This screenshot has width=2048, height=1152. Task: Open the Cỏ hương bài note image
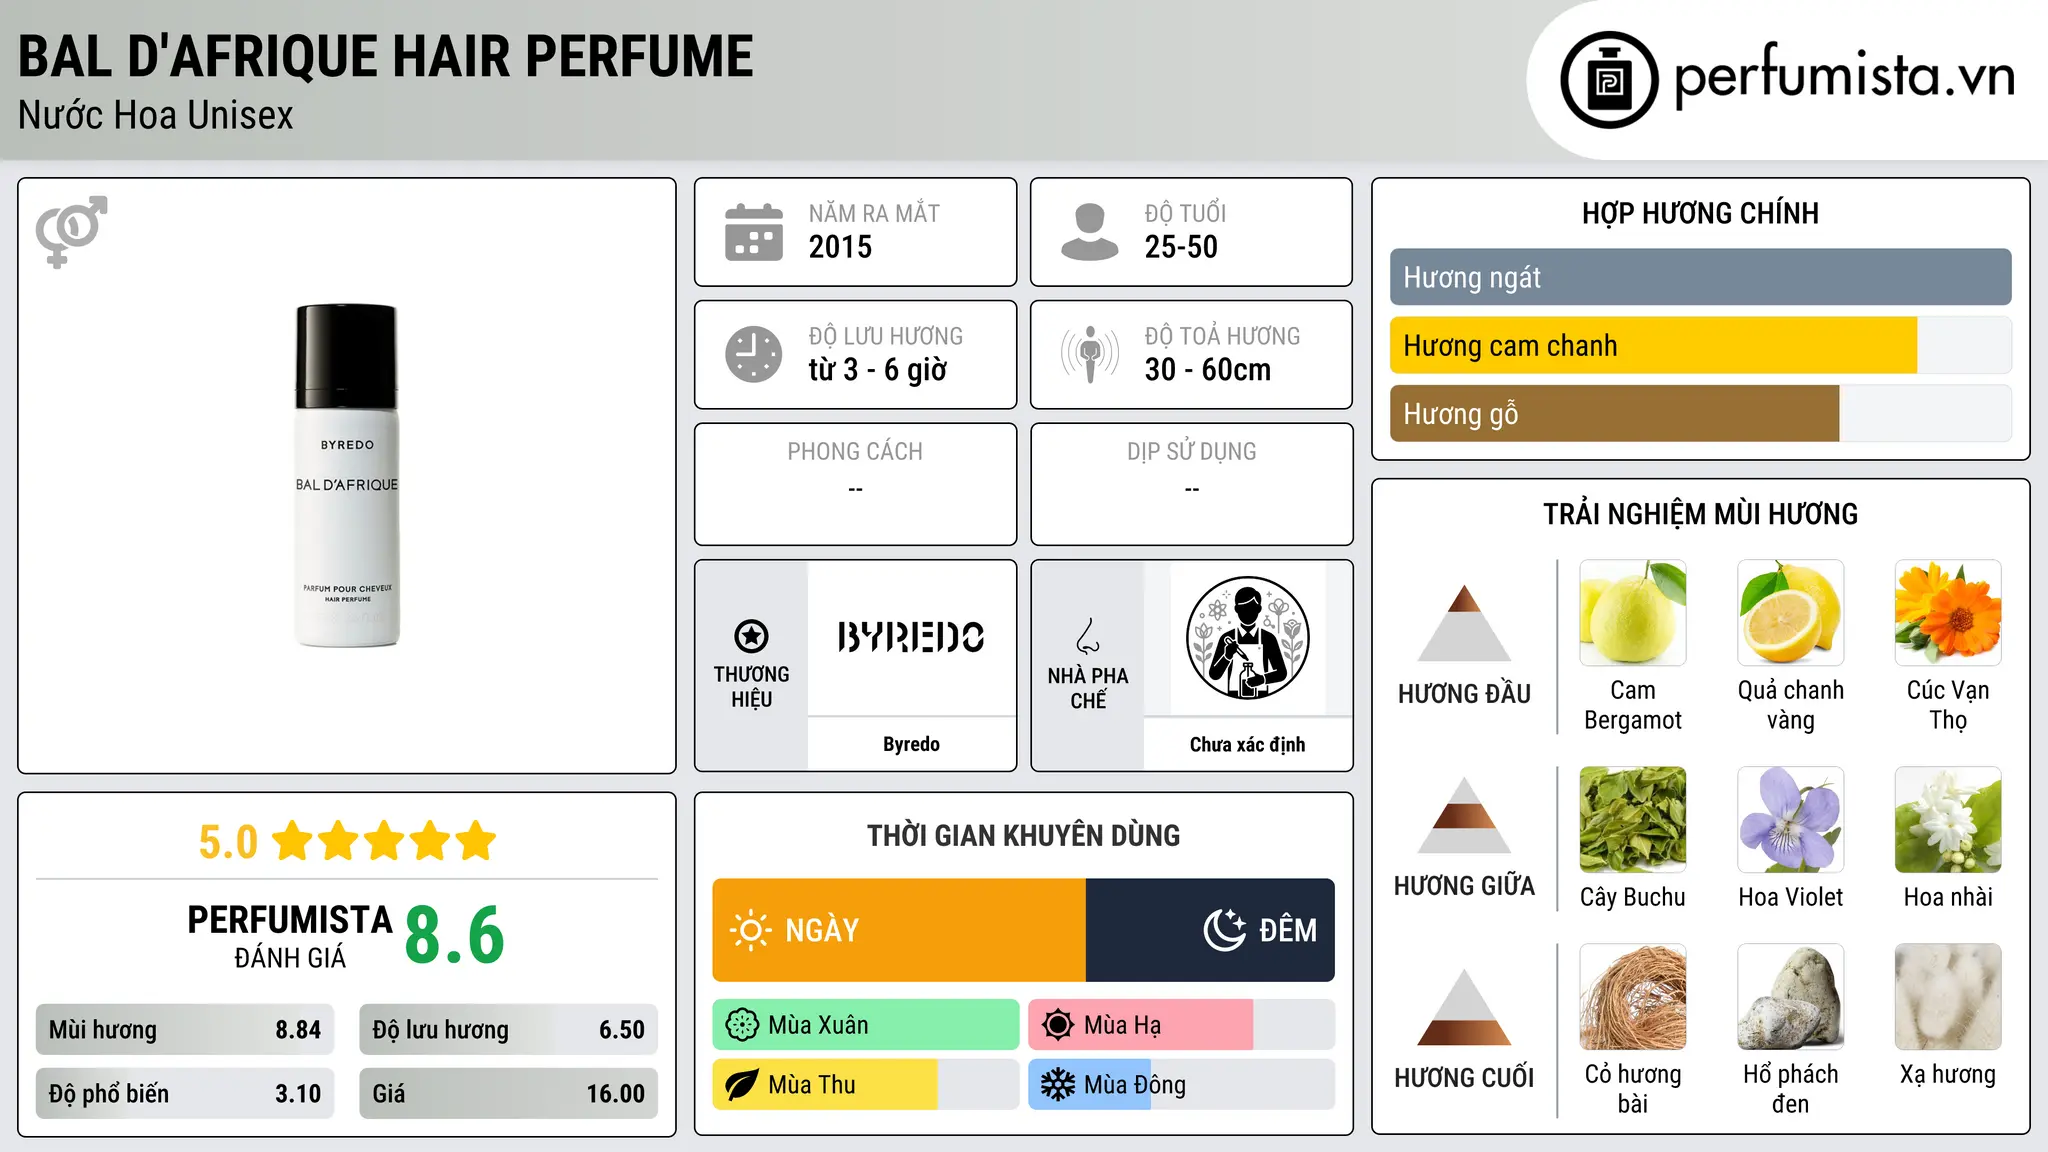tap(1633, 997)
